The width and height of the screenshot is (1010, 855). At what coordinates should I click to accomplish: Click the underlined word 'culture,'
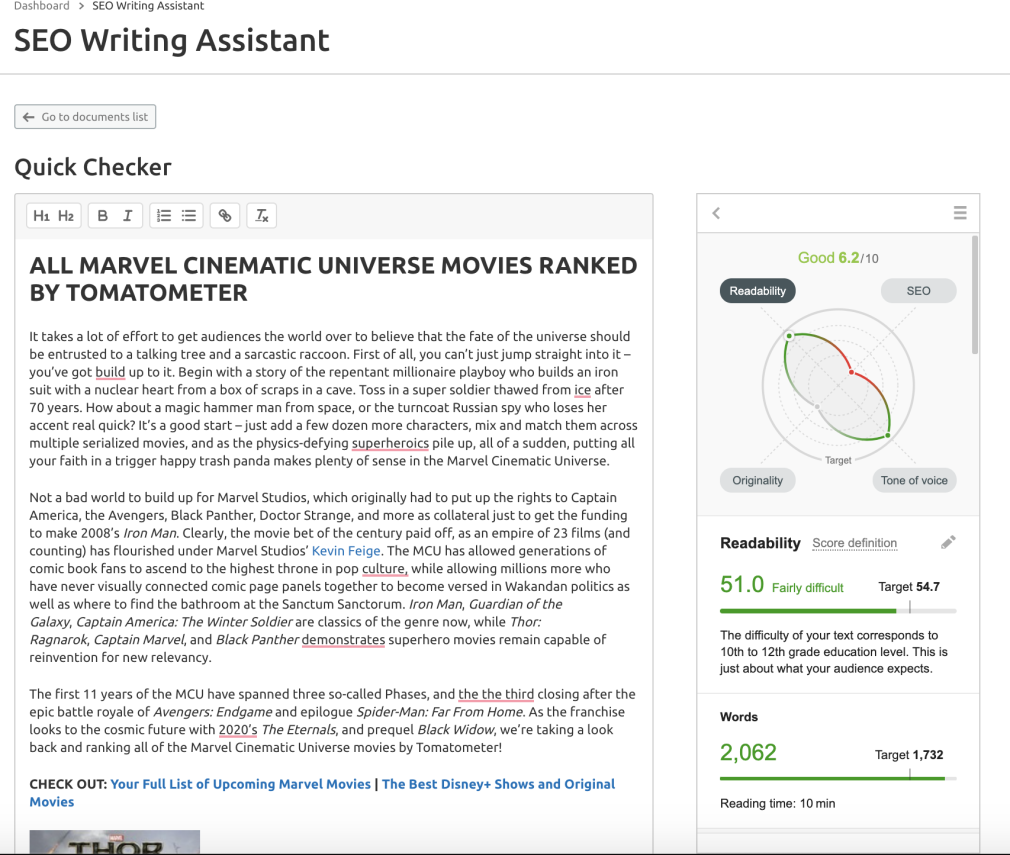[385, 569]
